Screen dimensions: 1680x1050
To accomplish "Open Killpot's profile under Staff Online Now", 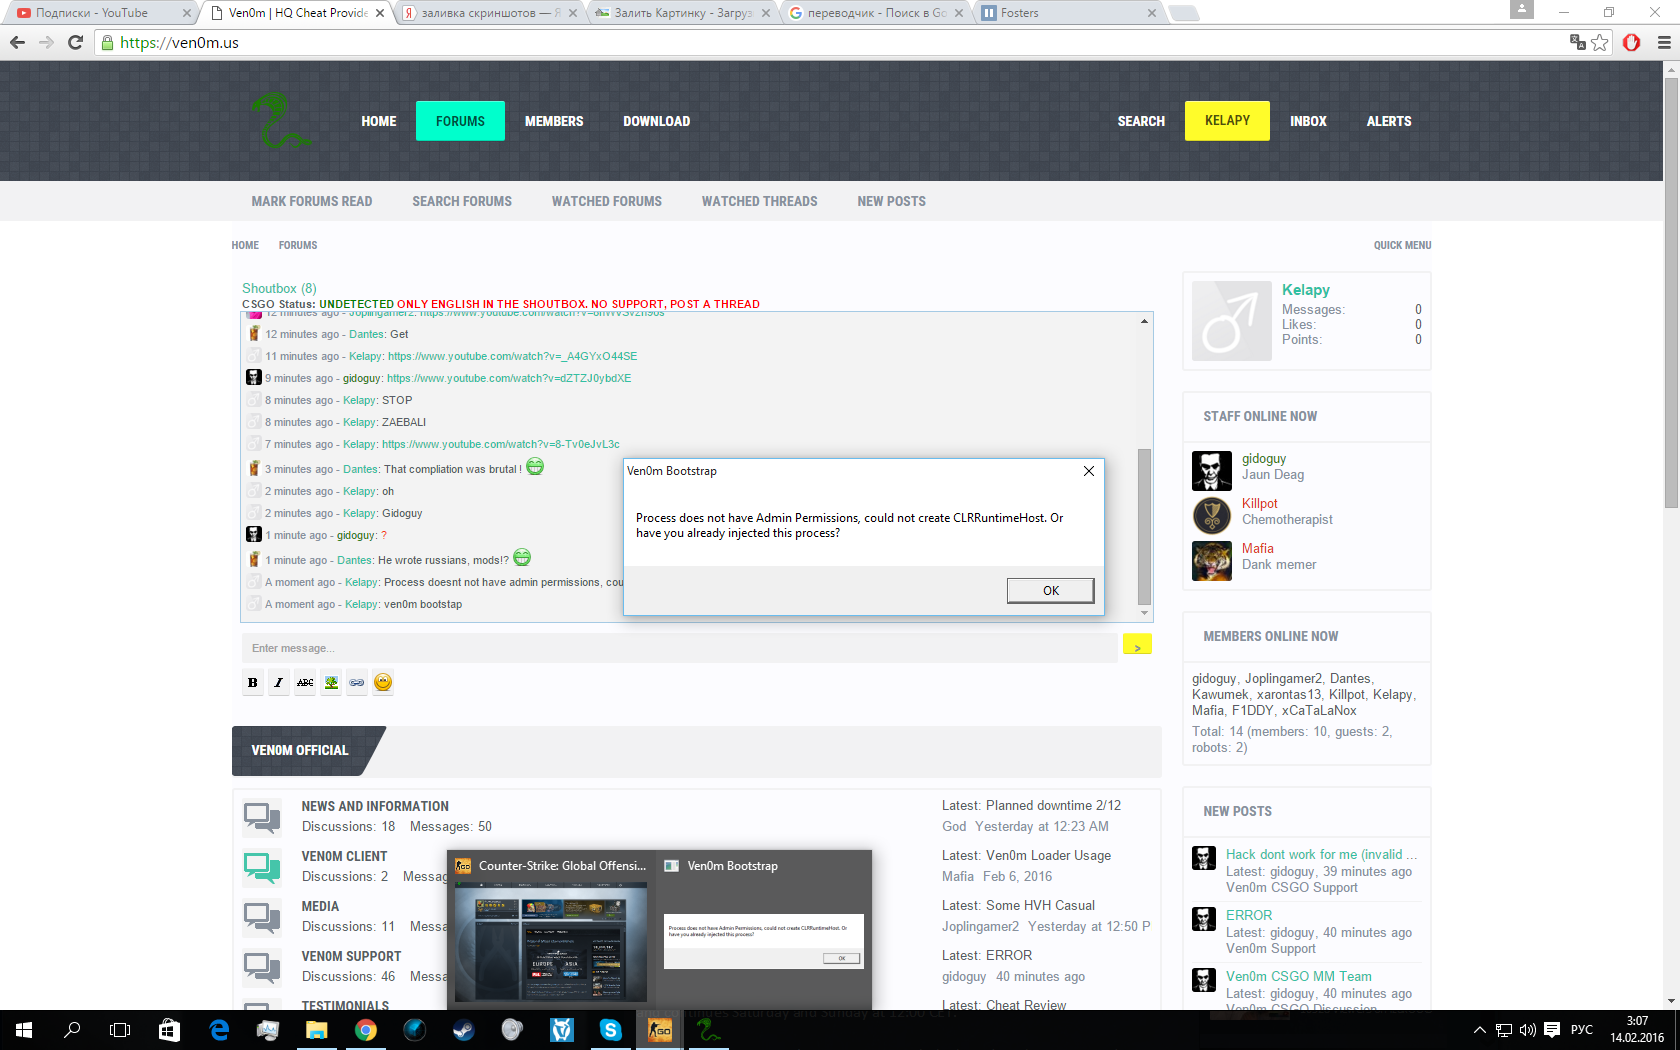I will click(x=1259, y=504).
